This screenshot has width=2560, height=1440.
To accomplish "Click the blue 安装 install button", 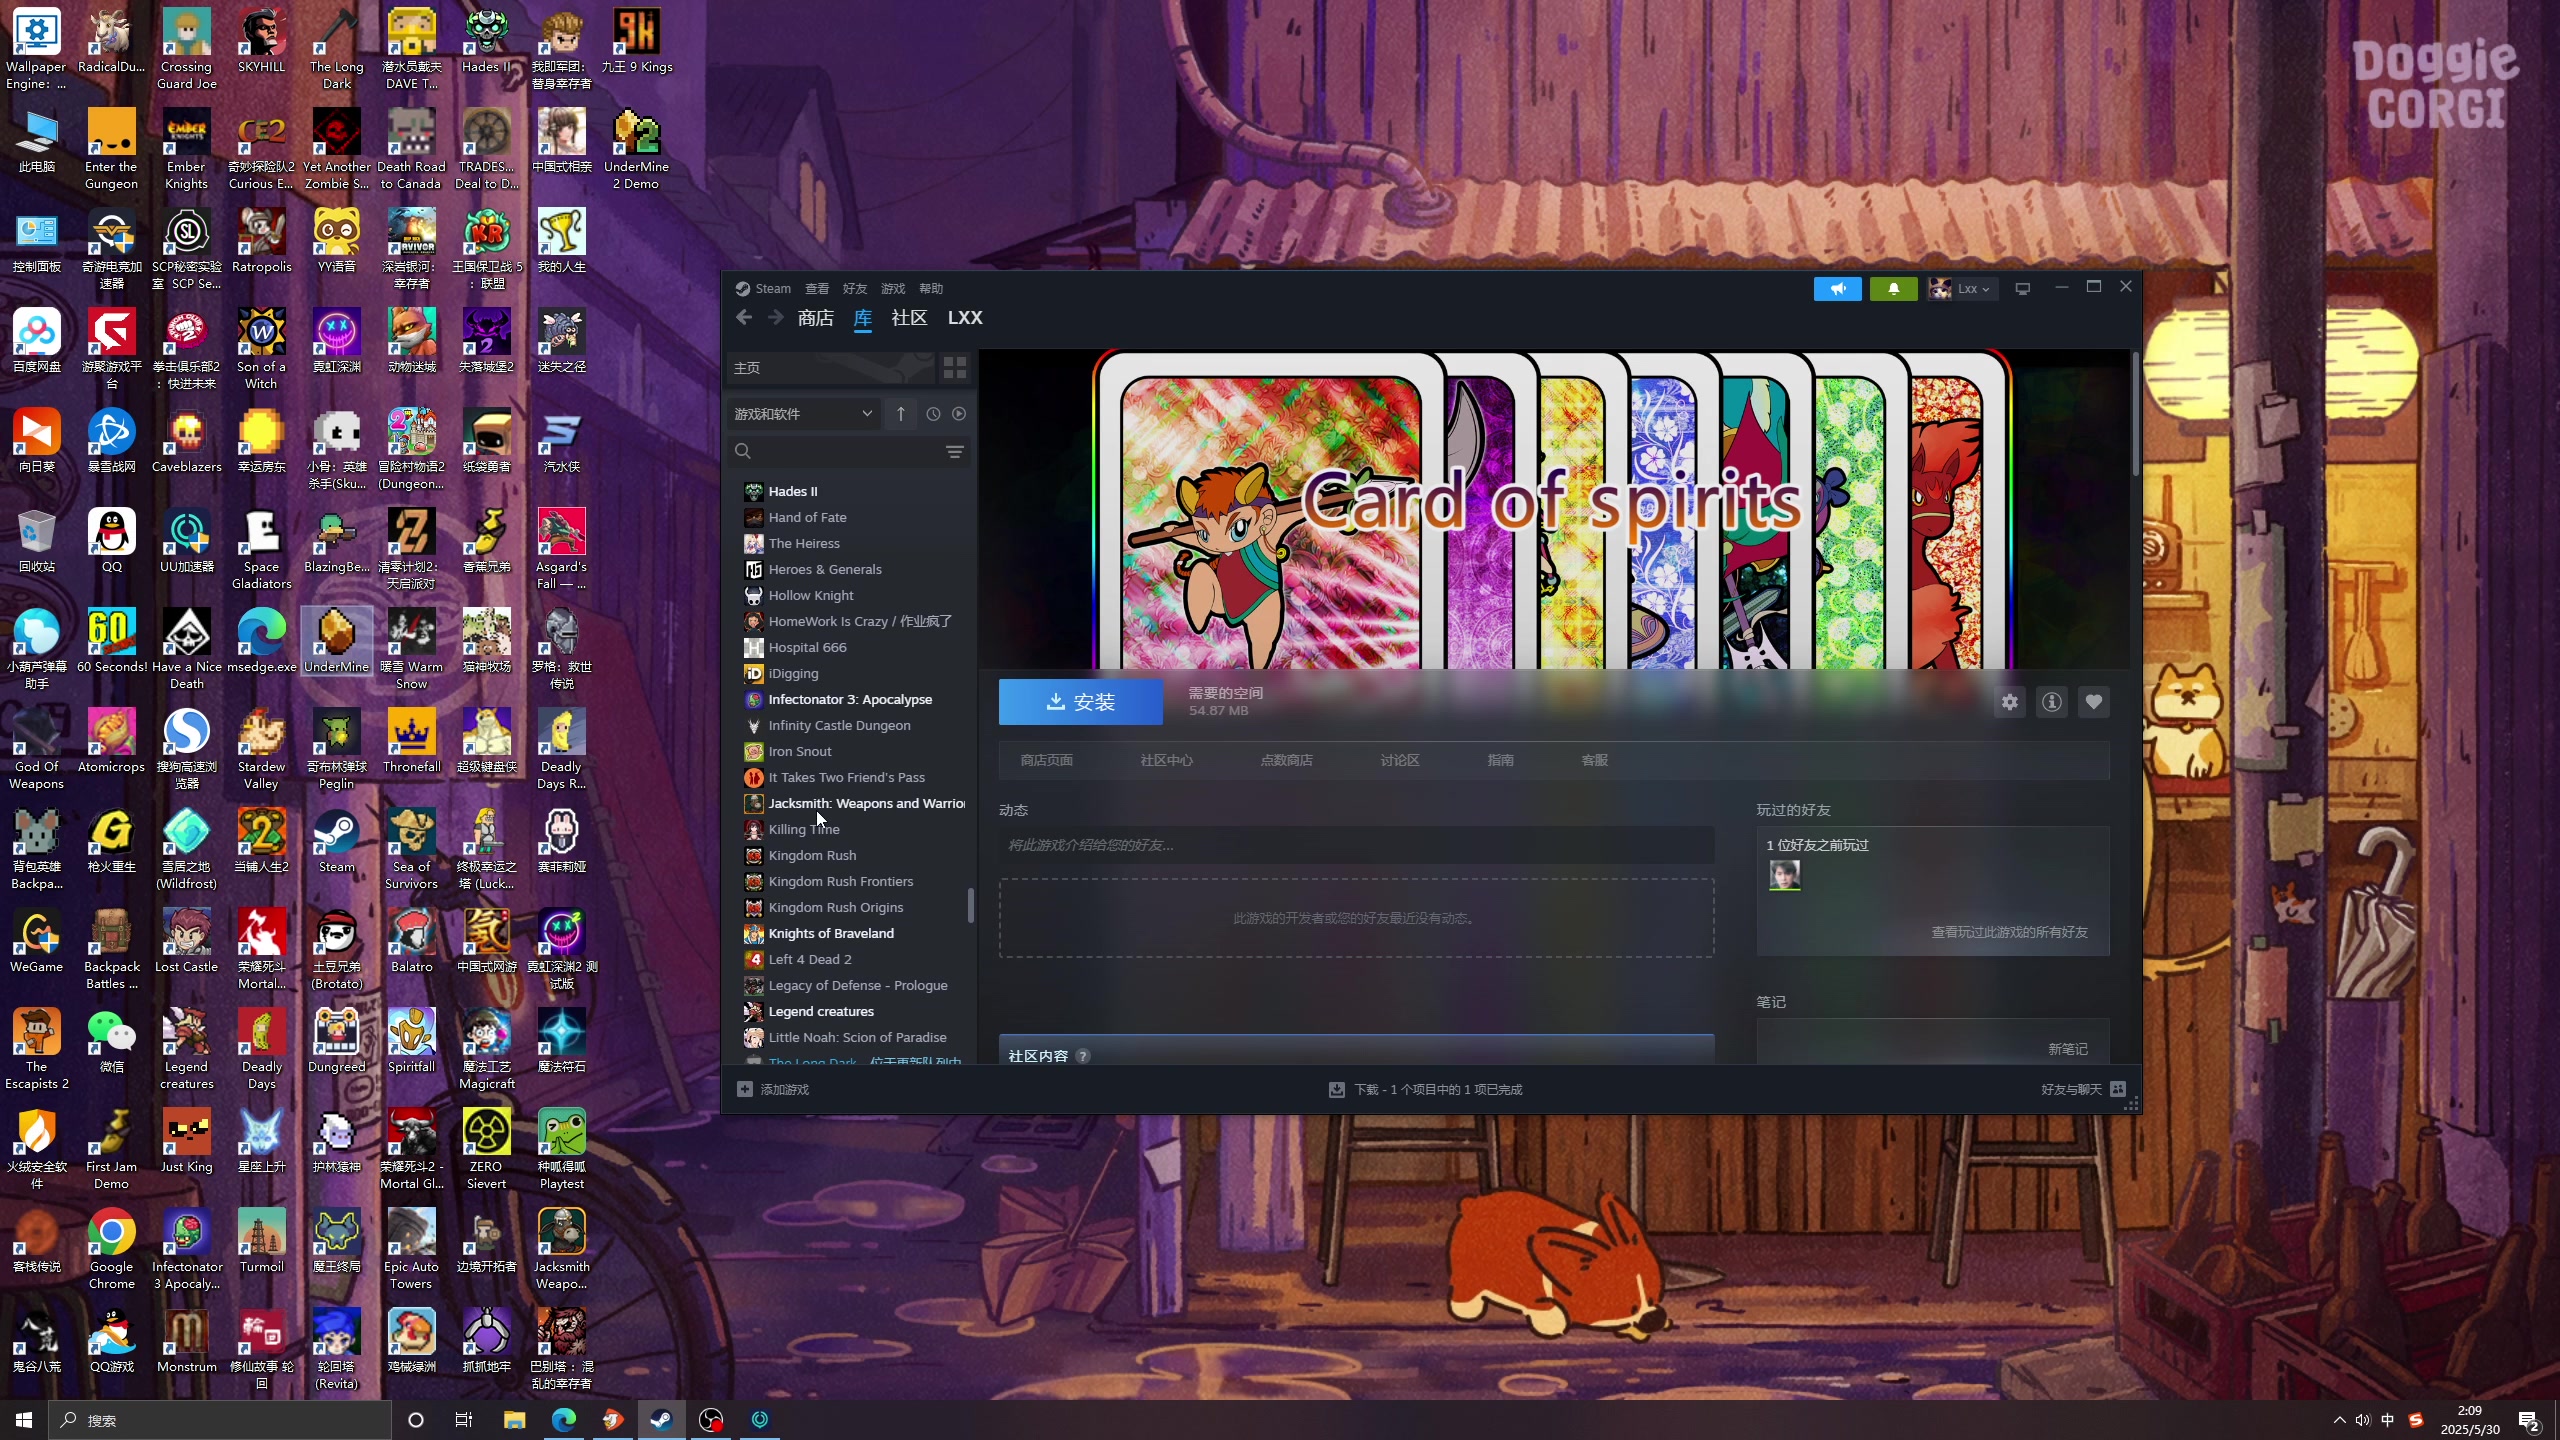I will pyautogui.click(x=1080, y=702).
